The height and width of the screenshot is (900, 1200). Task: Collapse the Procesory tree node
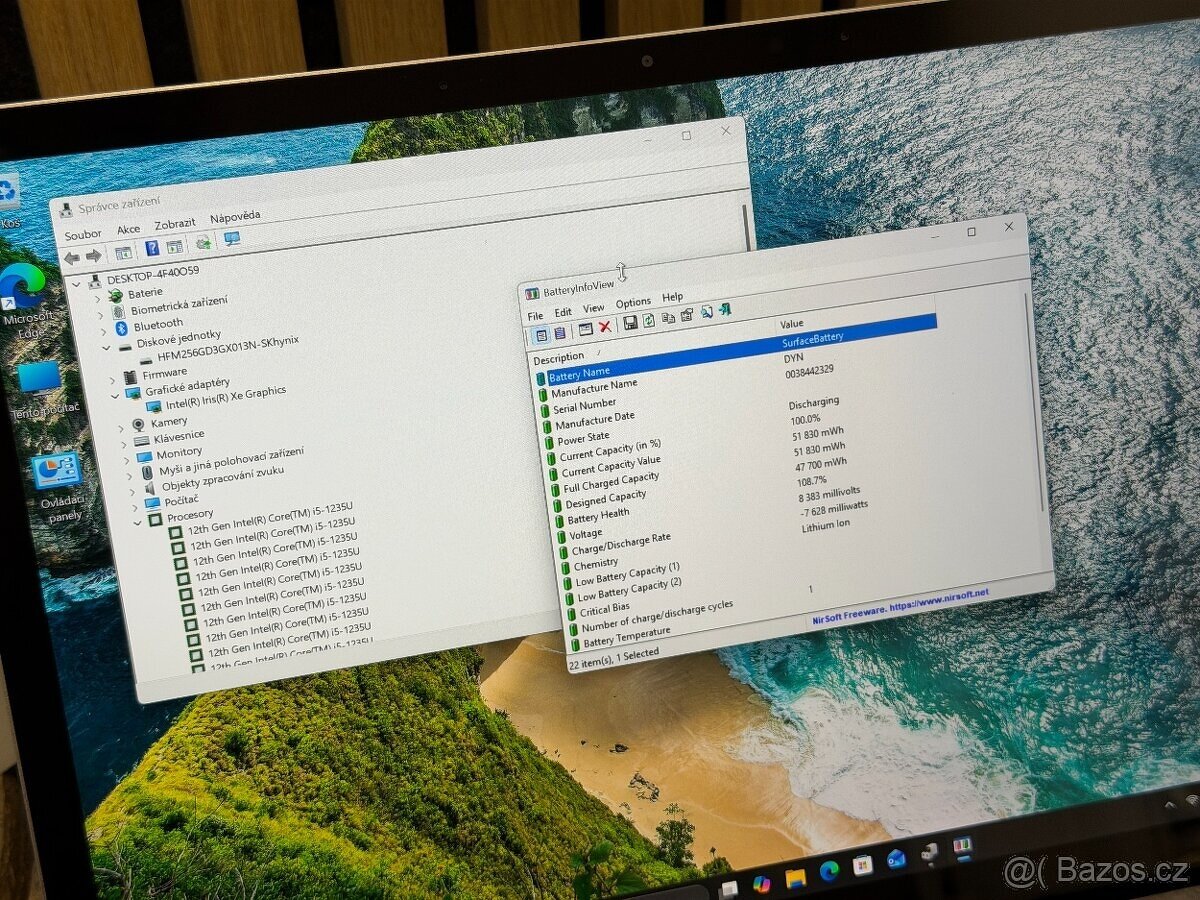point(137,522)
